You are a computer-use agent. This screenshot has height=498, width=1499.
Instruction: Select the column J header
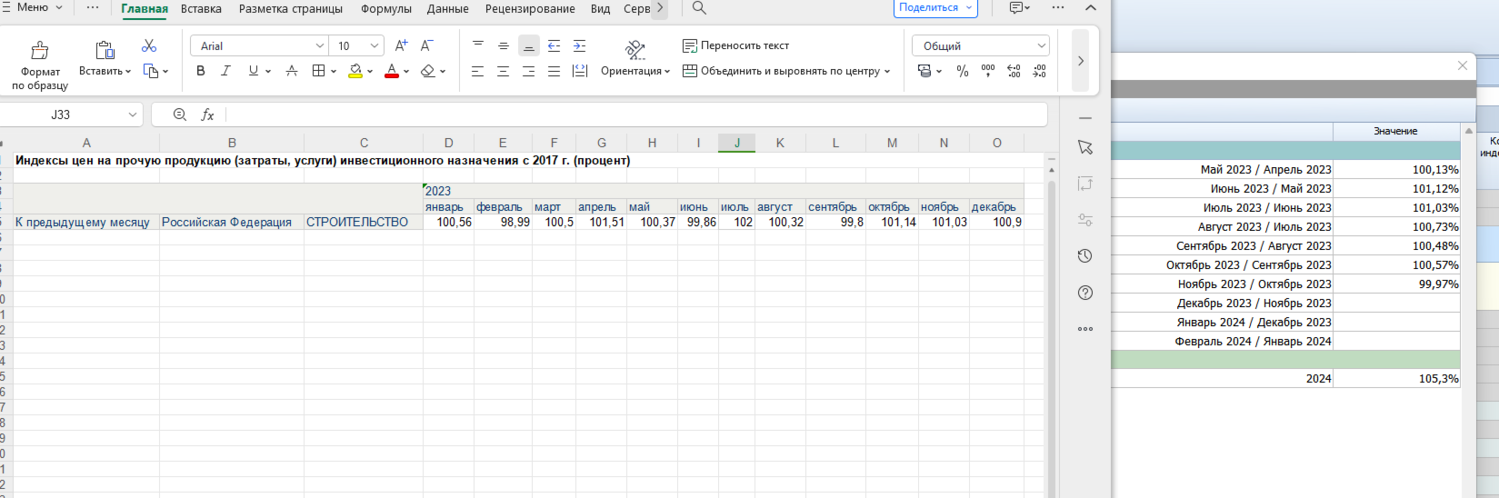[x=737, y=143]
